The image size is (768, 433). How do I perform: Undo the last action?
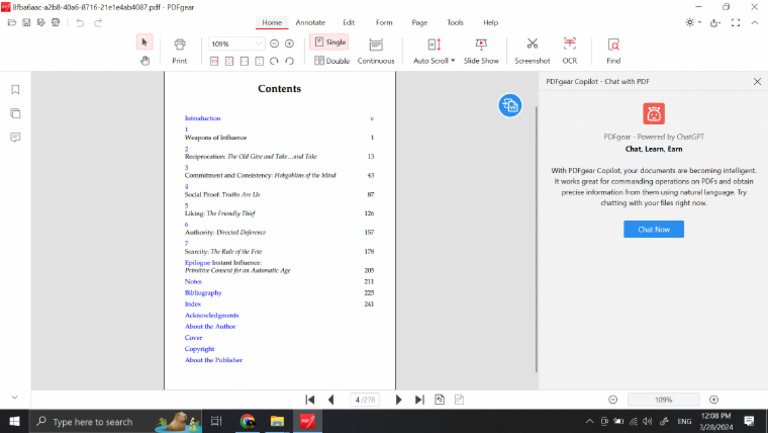tap(80, 23)
